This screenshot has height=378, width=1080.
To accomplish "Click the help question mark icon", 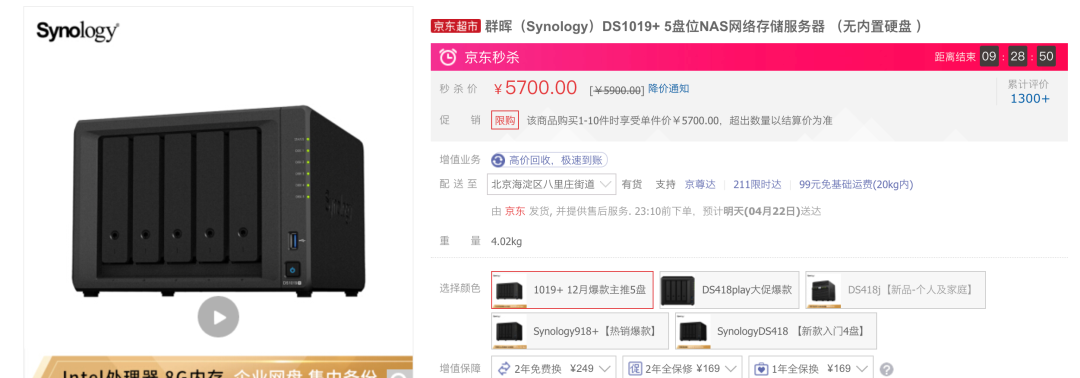I will click(x=887, y=369).
